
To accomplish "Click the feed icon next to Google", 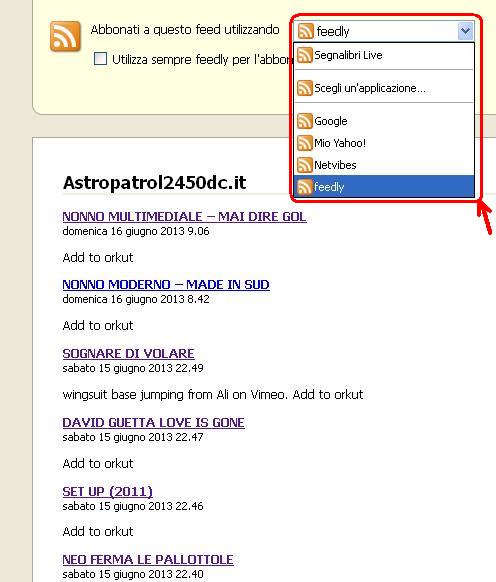I will [305, 121].
